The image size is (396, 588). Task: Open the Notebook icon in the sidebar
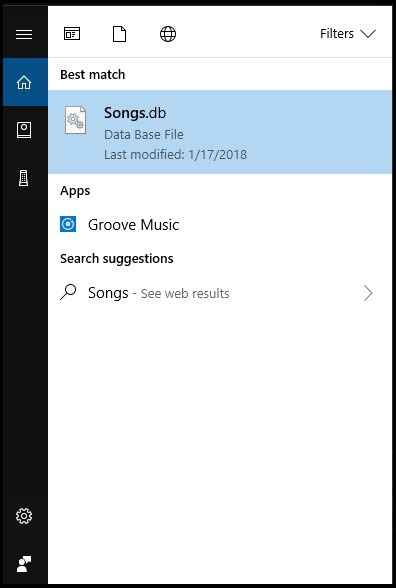tap(24, 130)
